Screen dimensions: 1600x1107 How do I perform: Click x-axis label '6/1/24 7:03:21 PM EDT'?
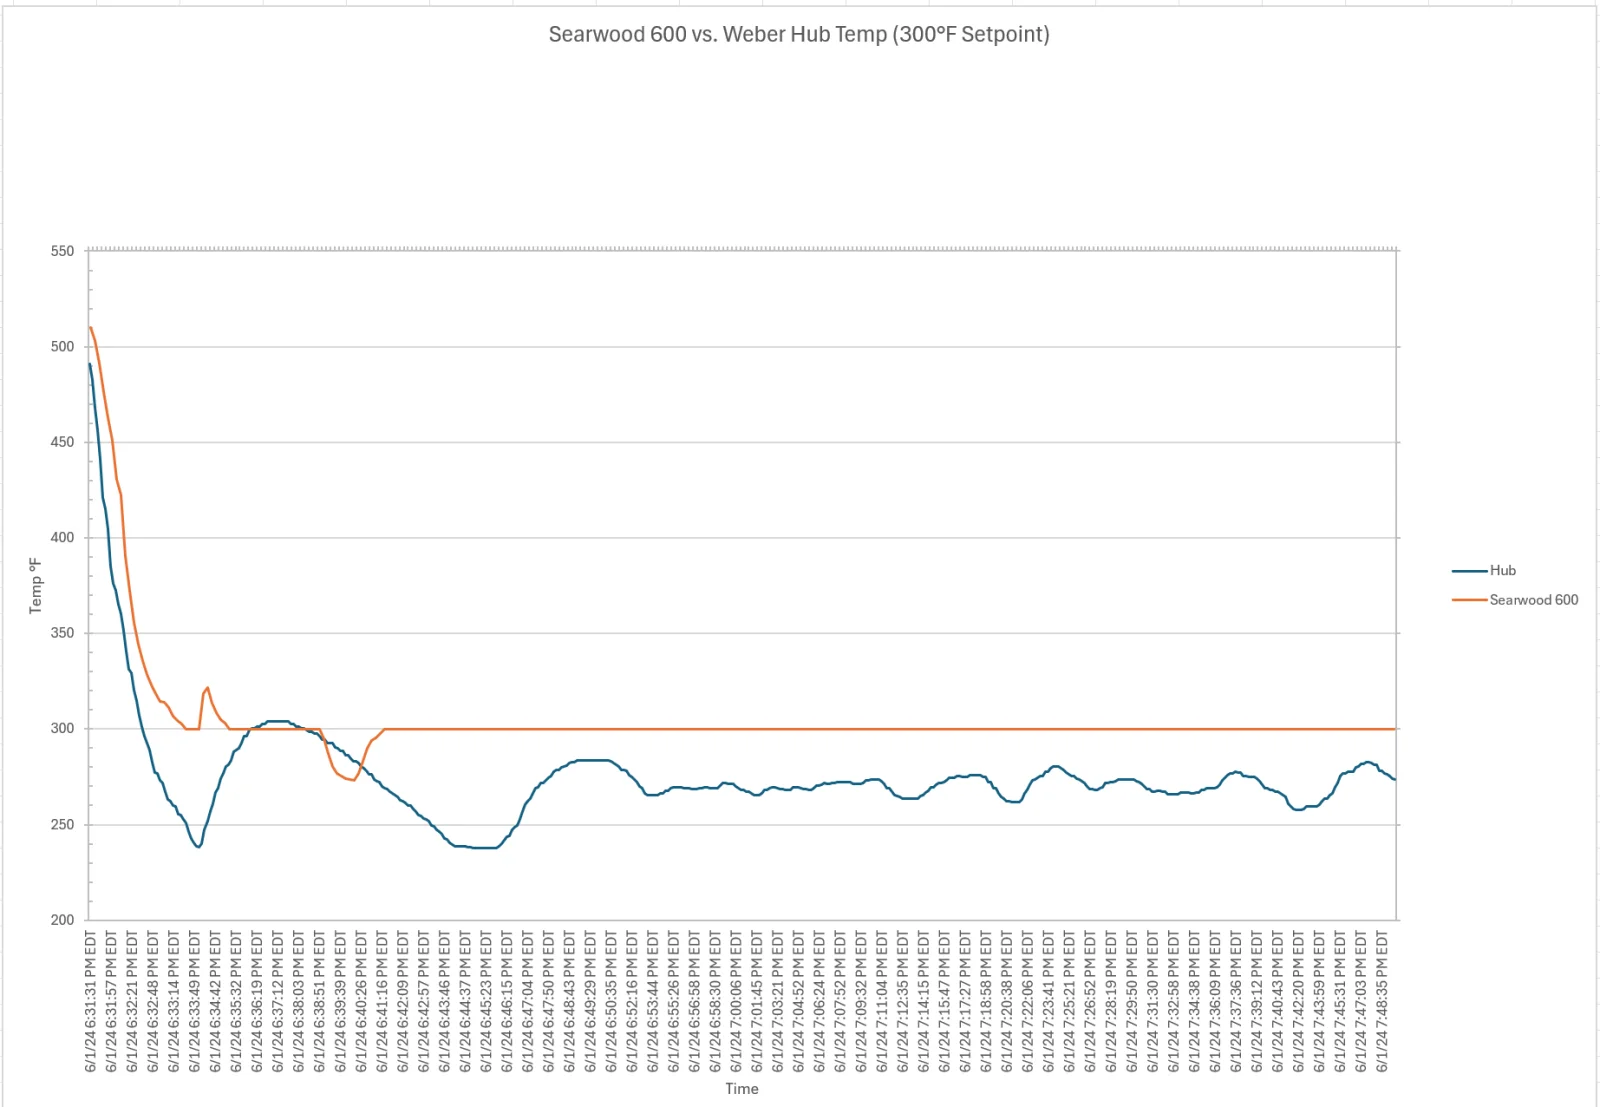(x=778, y=1002)
